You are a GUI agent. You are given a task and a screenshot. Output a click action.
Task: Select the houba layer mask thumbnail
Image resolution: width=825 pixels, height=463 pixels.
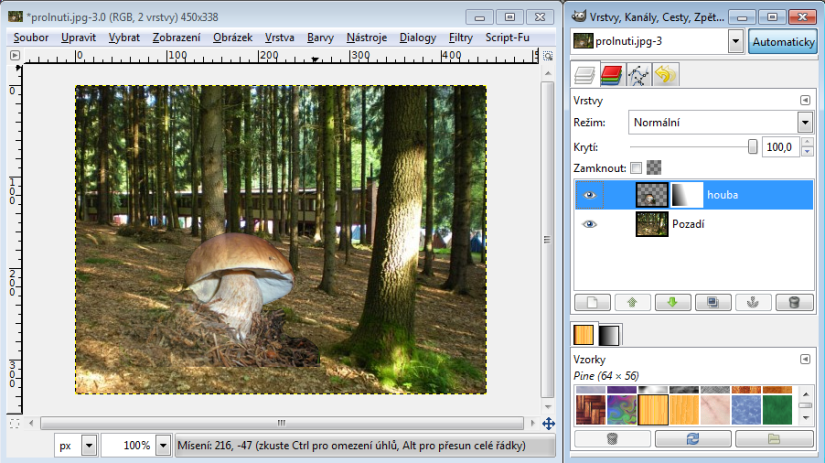coord(687,195)
